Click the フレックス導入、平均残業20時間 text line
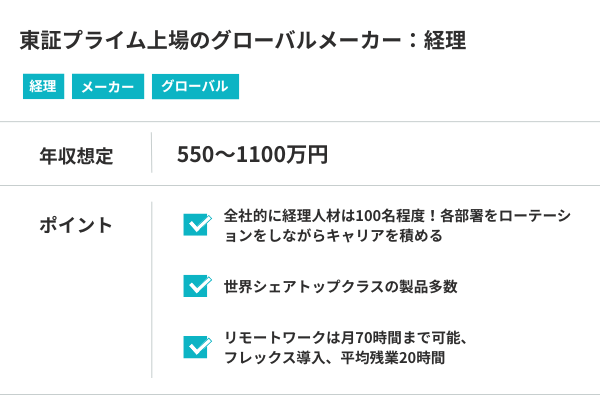This screenshot has height=420, width=600. (334, 357)
